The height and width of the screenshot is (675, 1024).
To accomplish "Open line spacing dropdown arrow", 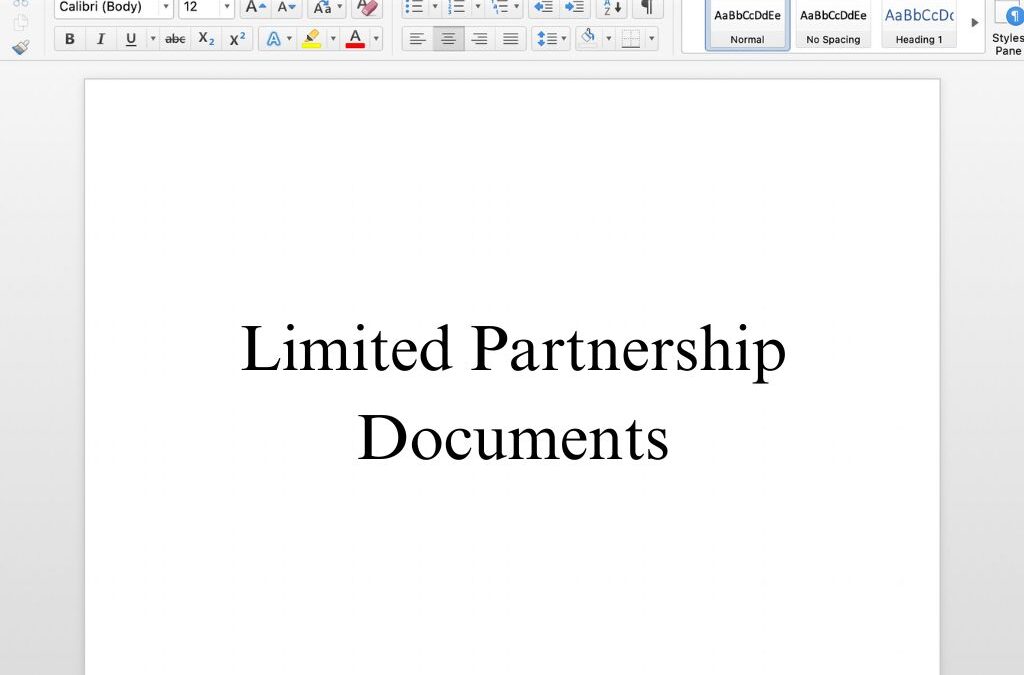I will coord(564,39).
